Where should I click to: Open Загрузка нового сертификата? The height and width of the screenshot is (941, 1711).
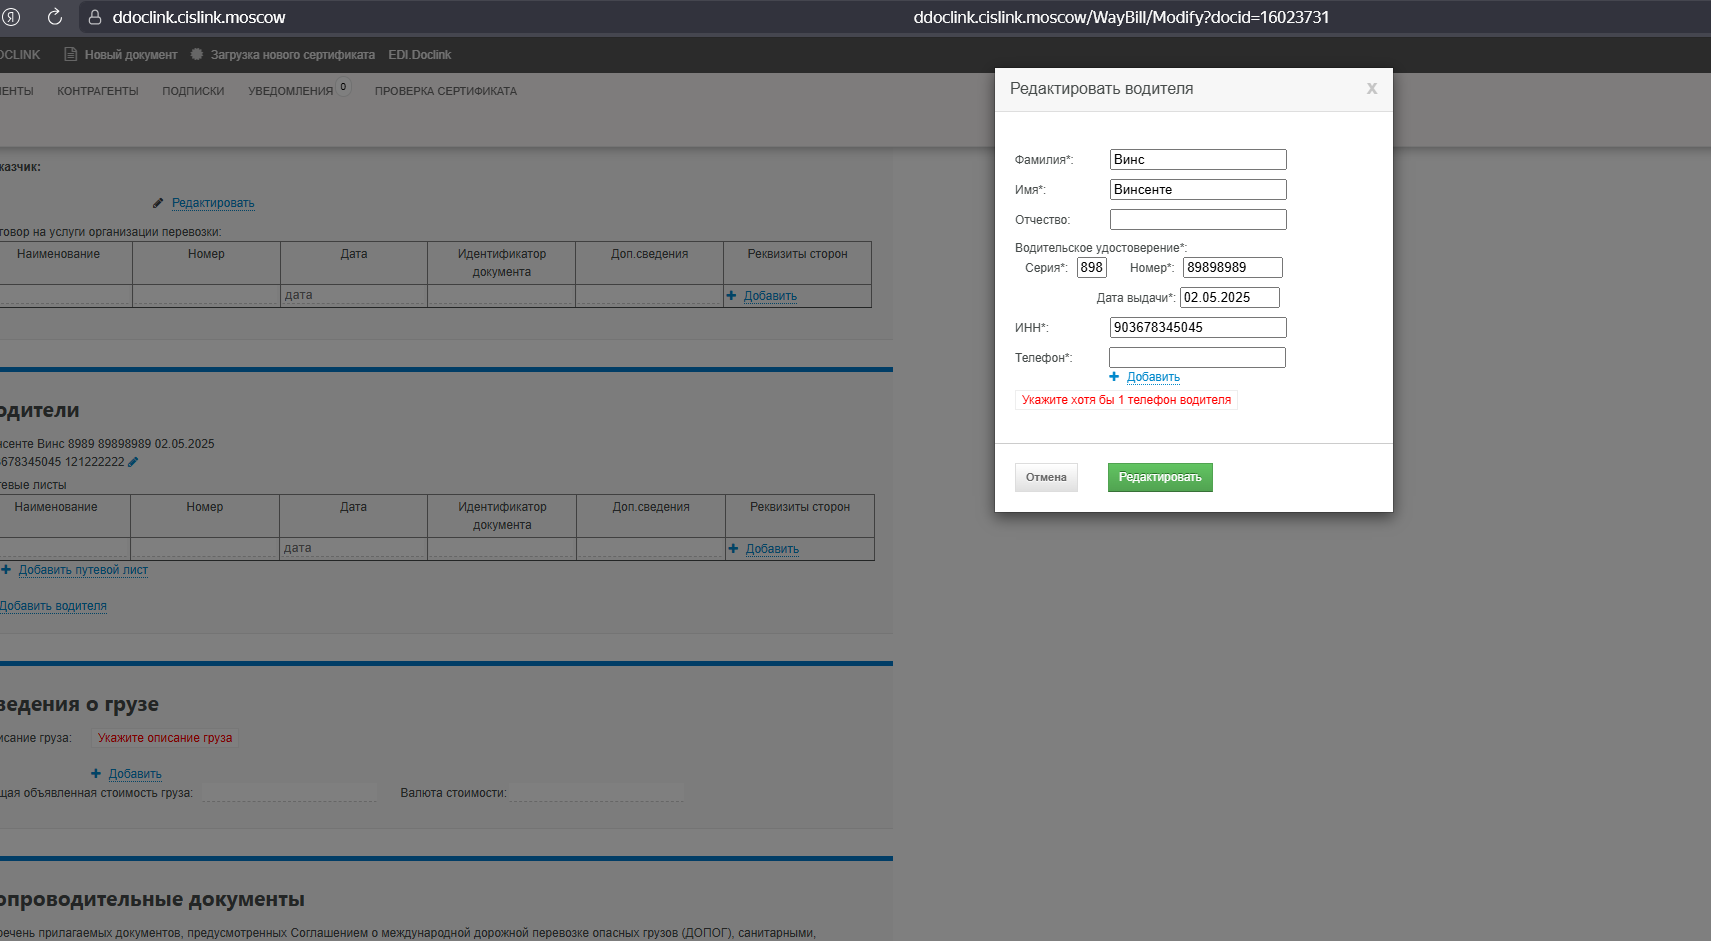[293, 55]
